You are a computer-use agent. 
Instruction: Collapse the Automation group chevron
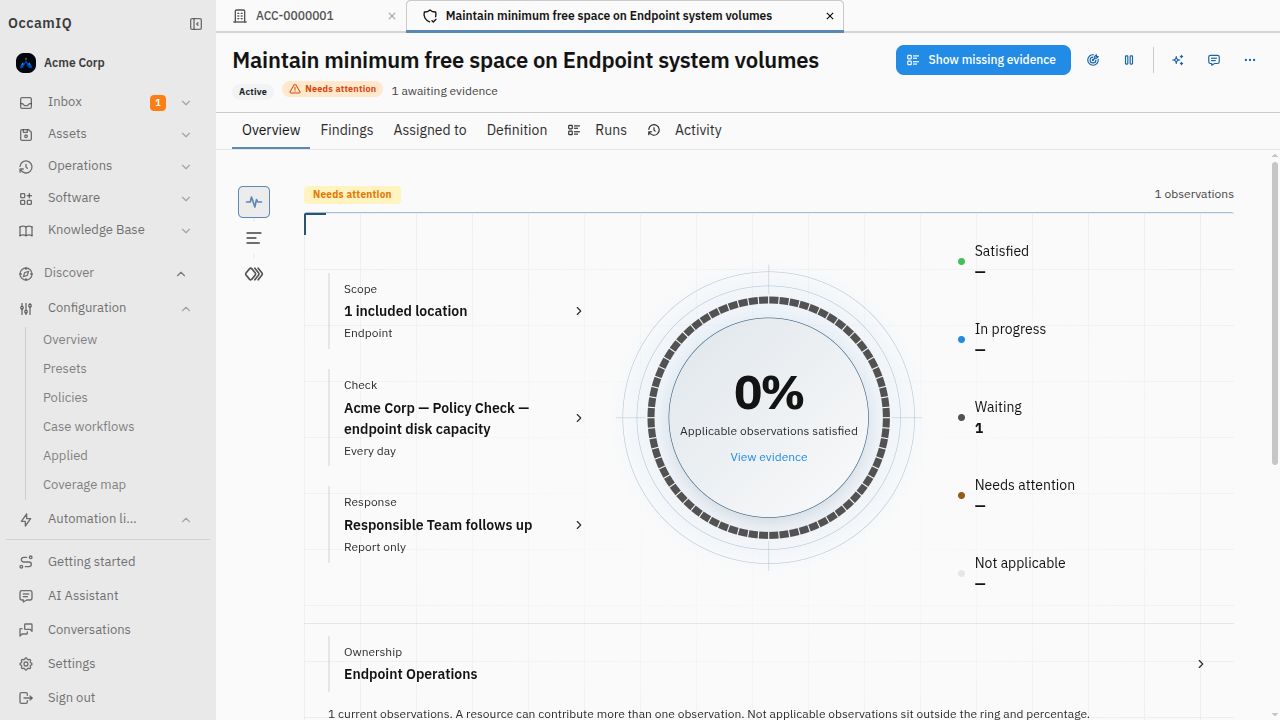[x=186, y=520]
